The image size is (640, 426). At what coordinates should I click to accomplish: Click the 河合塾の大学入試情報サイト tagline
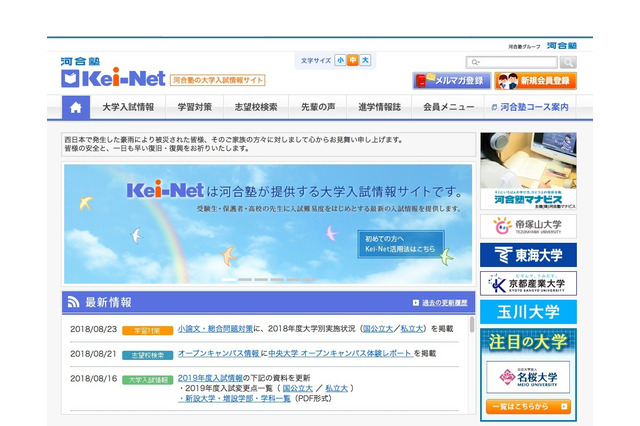point(218,80)
